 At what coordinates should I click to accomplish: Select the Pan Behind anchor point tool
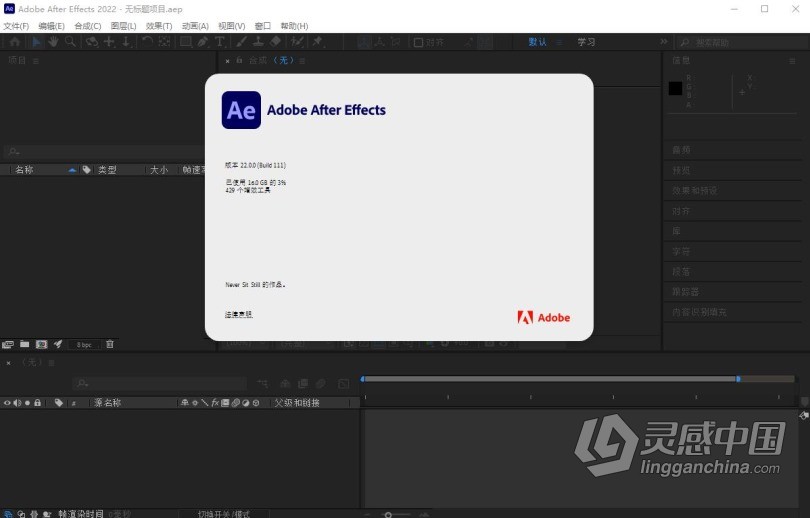pyautogui.click(x=164, y=42)
